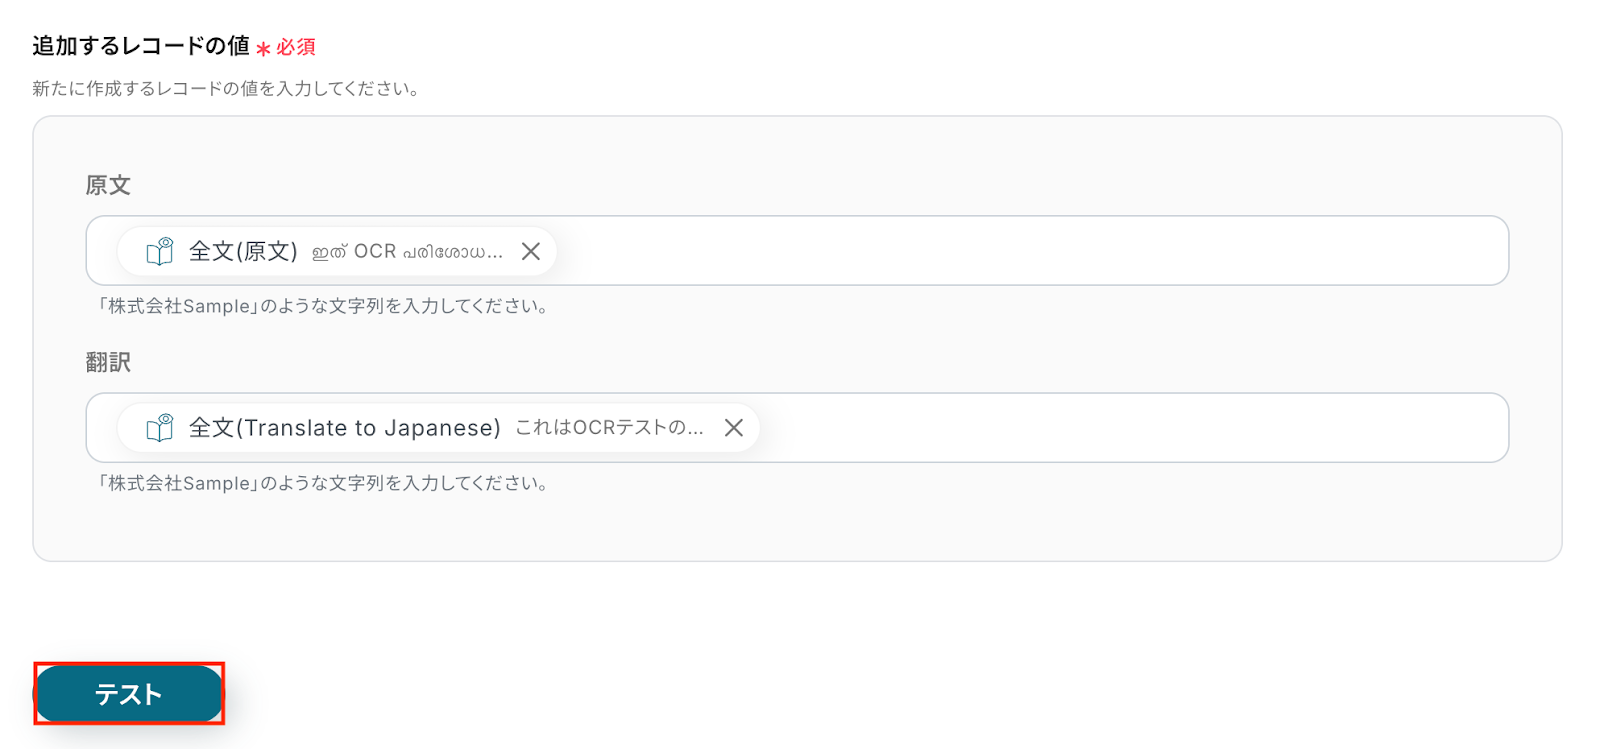This screenshot has width=1600, height=749.
Task: Click the red asterisk beside the heading
Action: 263,49
